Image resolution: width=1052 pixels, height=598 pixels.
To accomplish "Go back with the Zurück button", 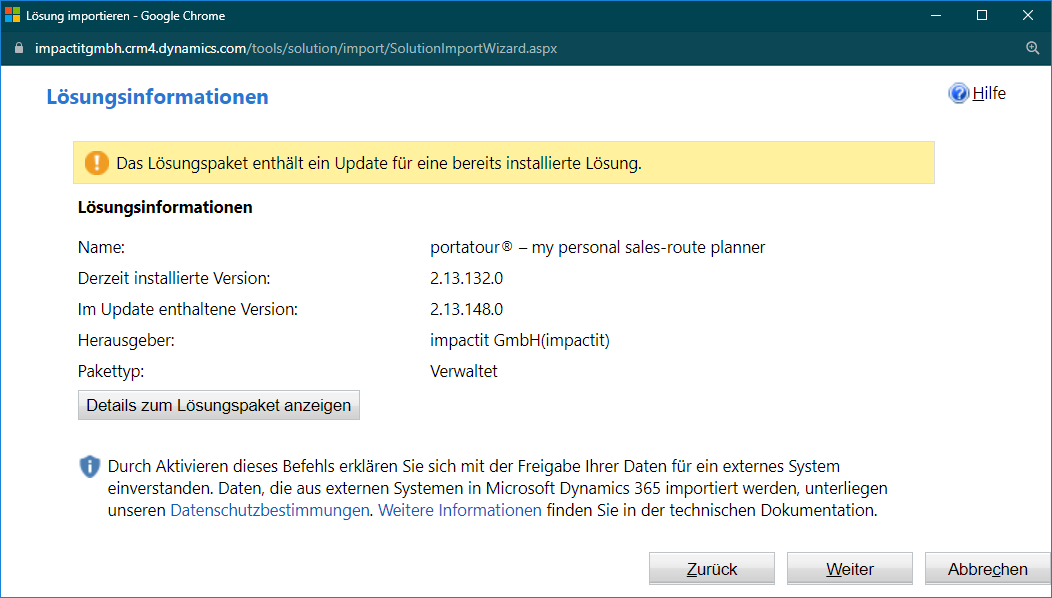I will (712, 568).
